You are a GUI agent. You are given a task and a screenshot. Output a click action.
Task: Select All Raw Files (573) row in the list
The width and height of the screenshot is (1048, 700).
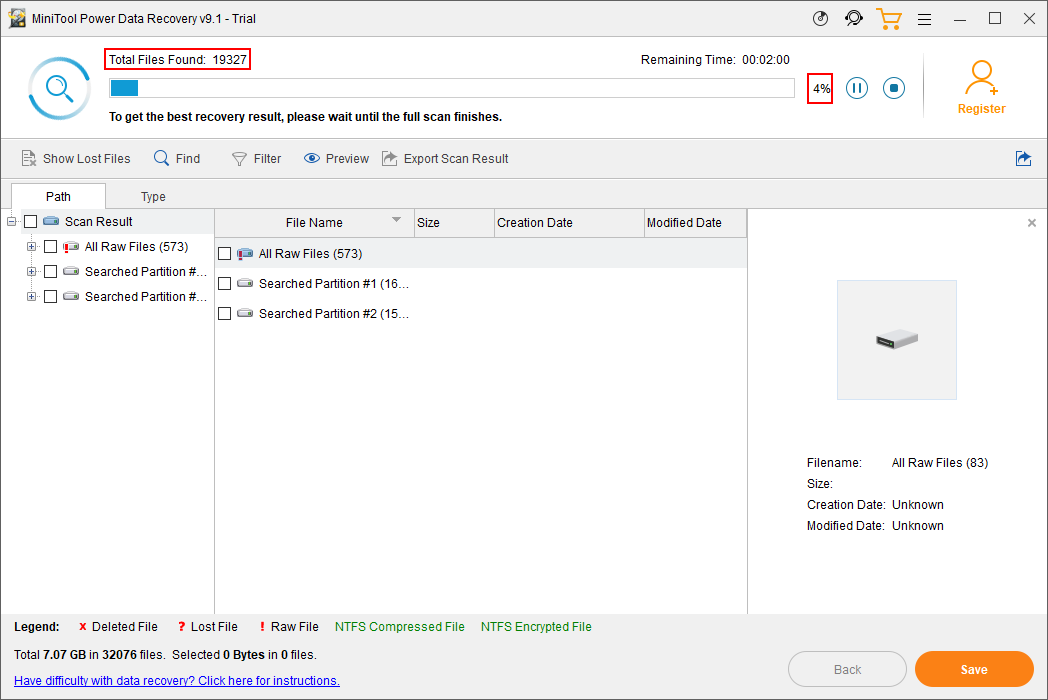coord(481,253)
